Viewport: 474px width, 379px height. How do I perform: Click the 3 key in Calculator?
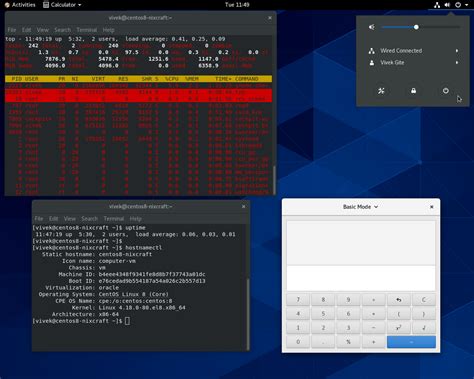pos(348,328)
